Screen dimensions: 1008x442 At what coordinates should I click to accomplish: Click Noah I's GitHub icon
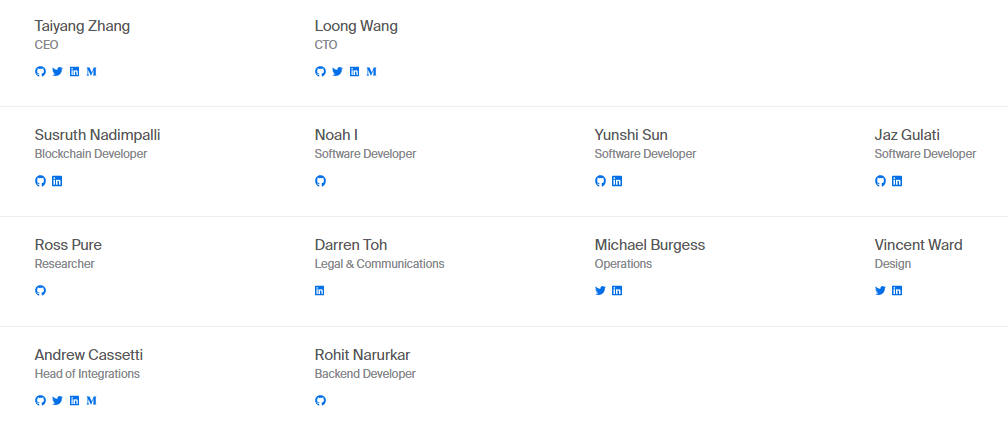click(x=320, y=181)
